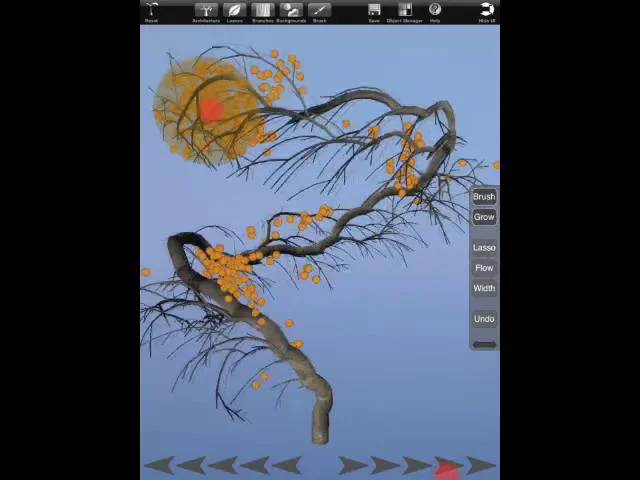Screen dimensions: 640x480
Task: Select the Flow mode in side panel
Action: coord(484,268)
